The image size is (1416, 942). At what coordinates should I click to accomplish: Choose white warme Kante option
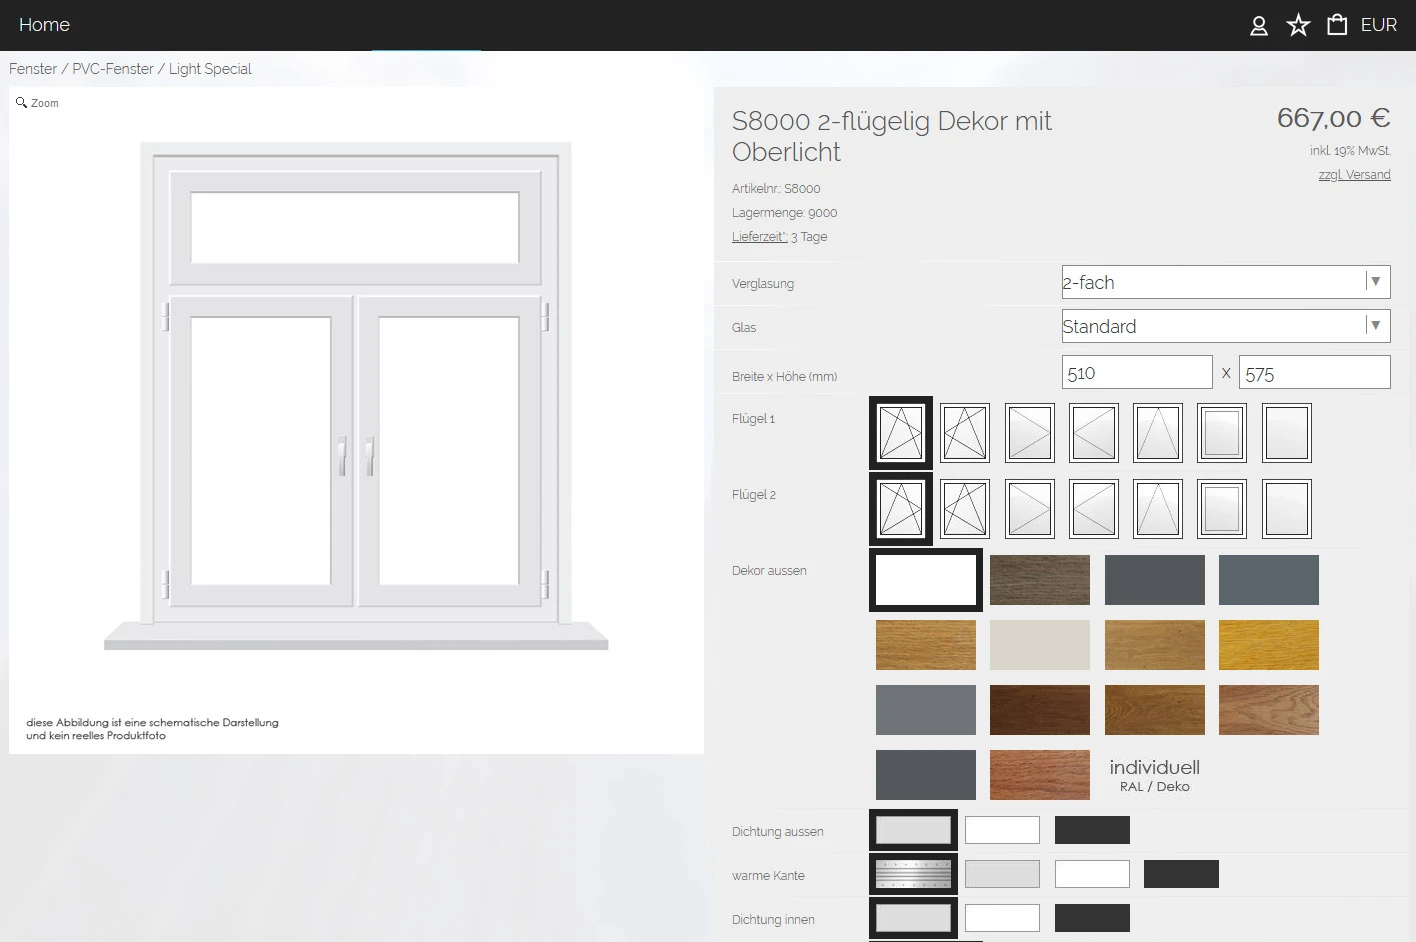tap(1092, 874)
